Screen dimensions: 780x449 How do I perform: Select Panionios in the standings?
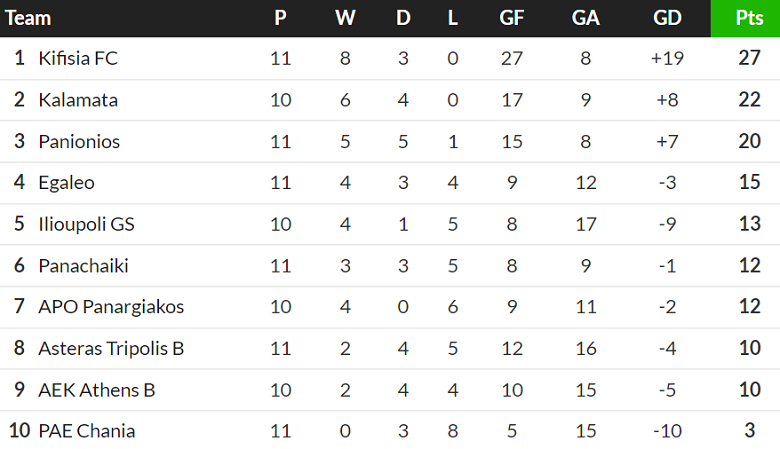pyautogui.click(x=79, y=141)
